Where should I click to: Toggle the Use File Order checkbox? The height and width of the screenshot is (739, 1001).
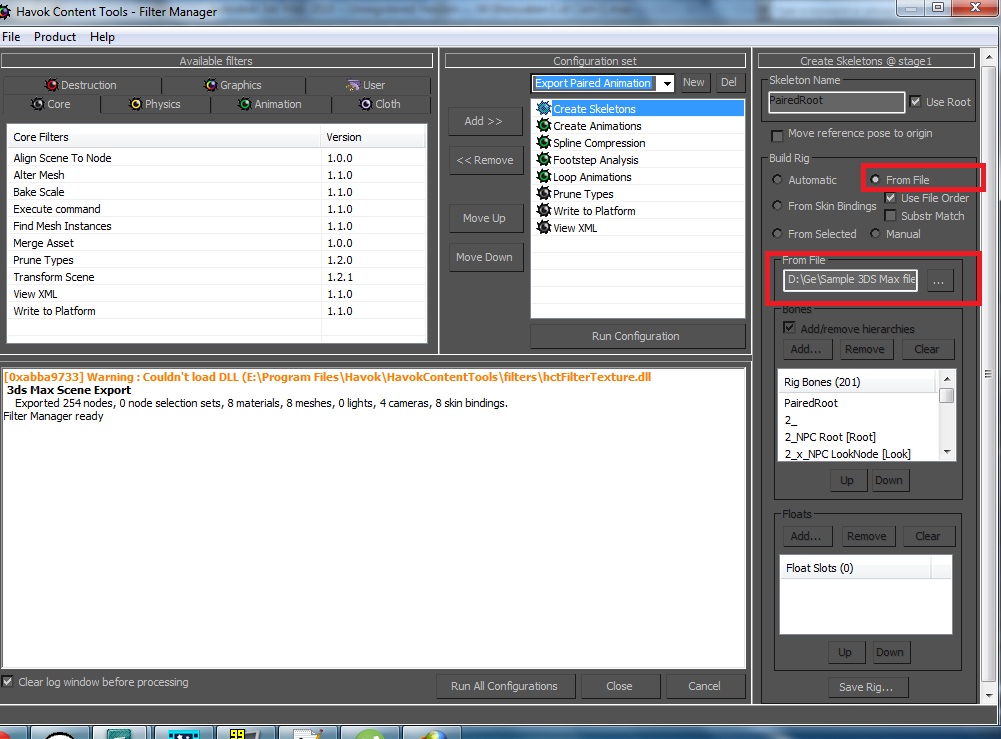pyautogui.click(x=890, y=198)
